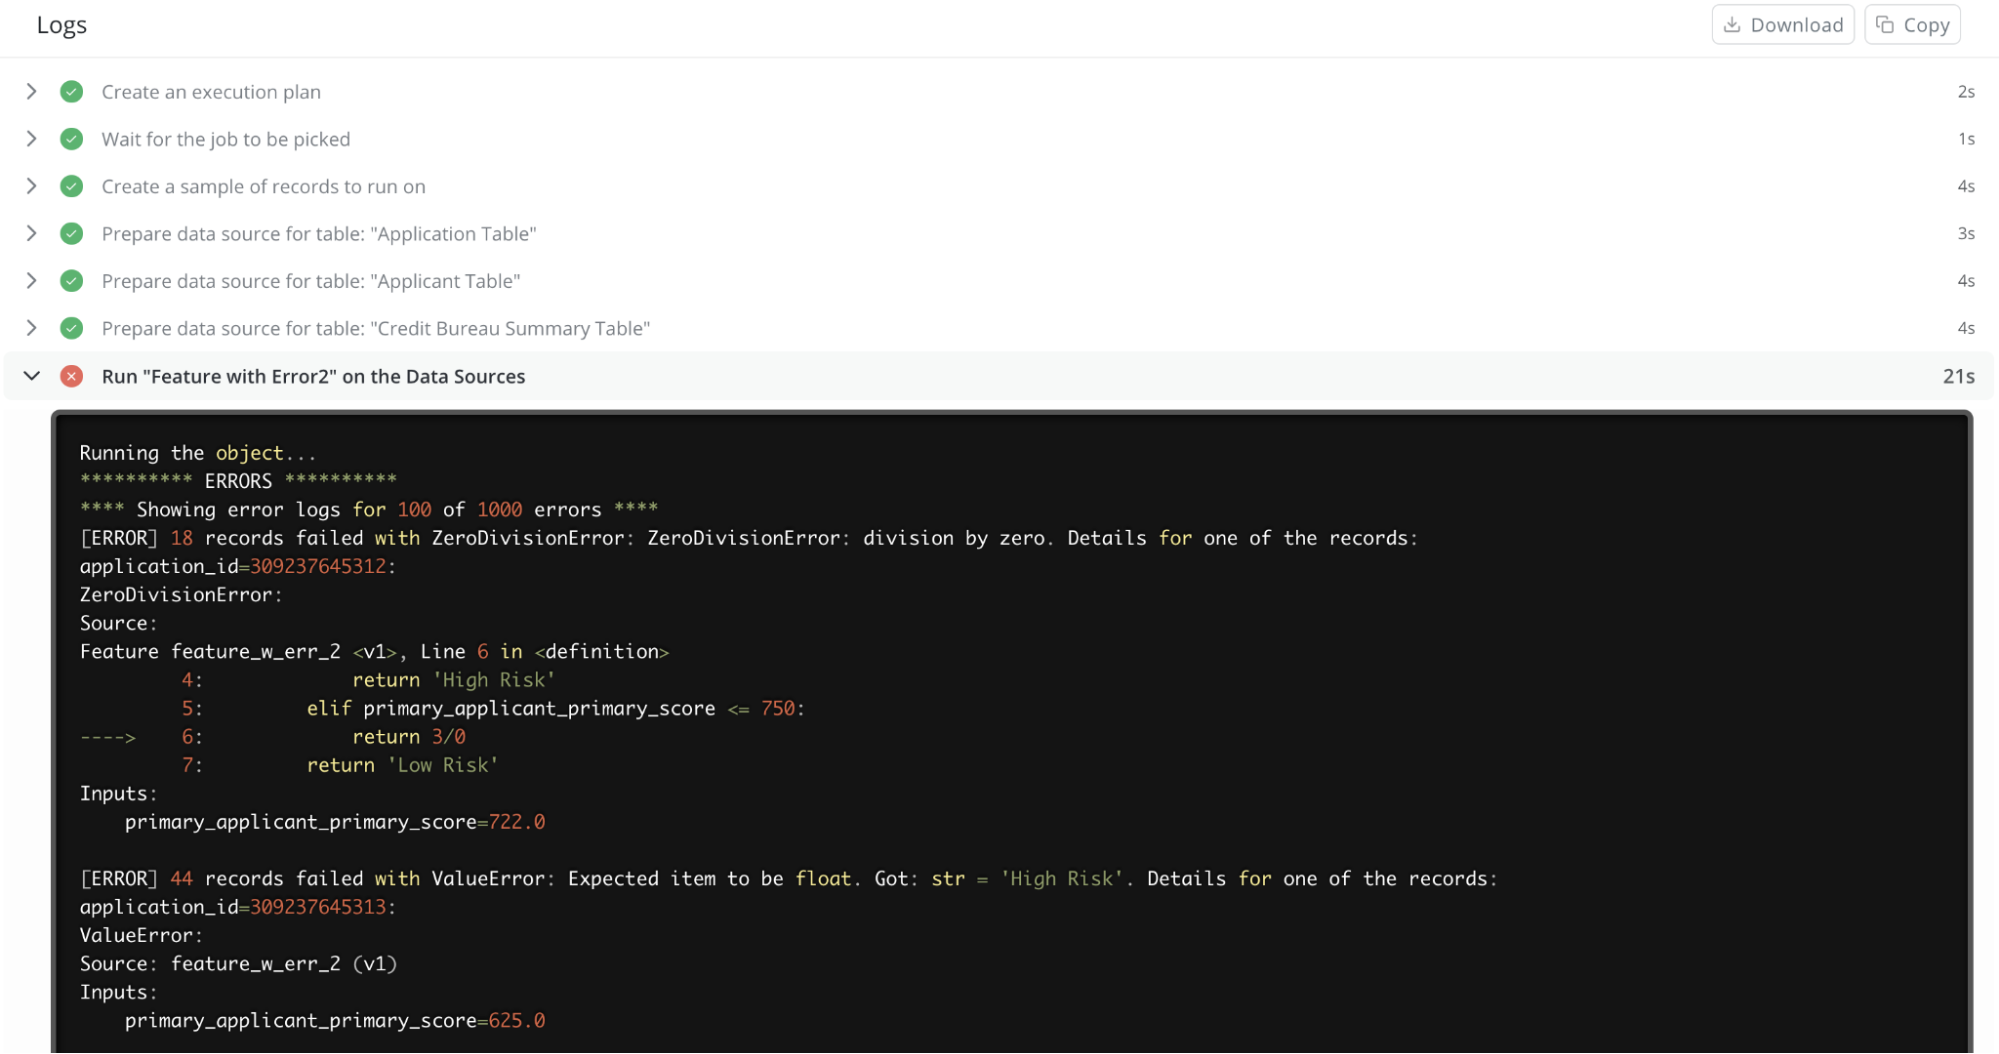Viewport: 1999px width, 1054px height.
Task: Click green check icon for Credit Bureau step
Action: [71, 328]
